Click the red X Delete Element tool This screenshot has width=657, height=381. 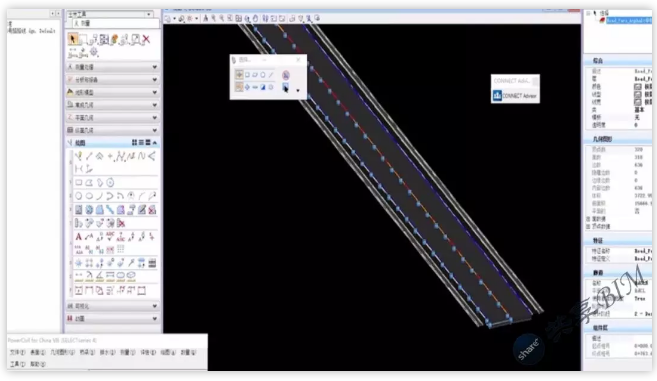pos(146,39)
